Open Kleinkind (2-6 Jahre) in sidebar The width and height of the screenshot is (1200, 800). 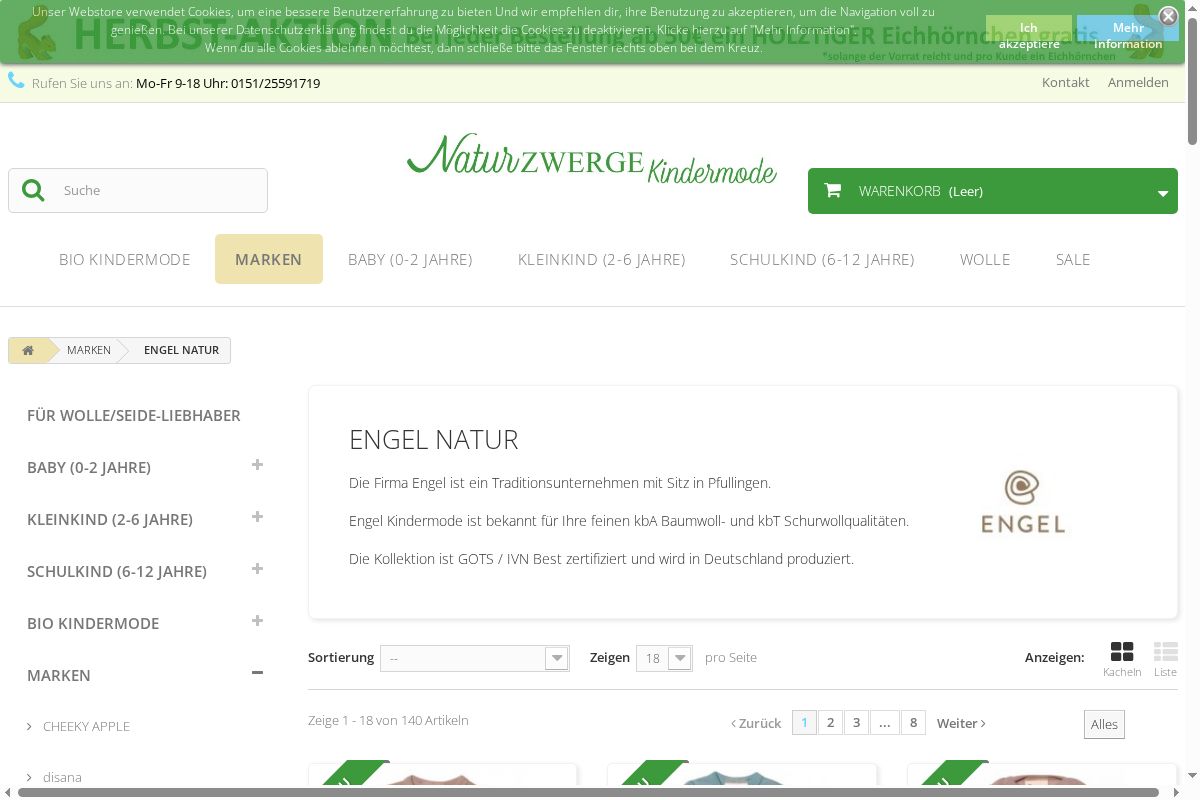click(x=110, y=519)
